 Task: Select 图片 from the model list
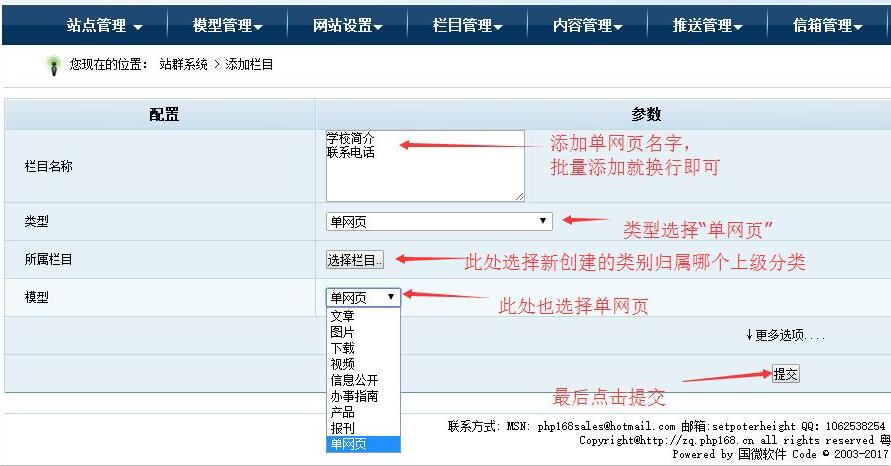[x=363, y=332]
